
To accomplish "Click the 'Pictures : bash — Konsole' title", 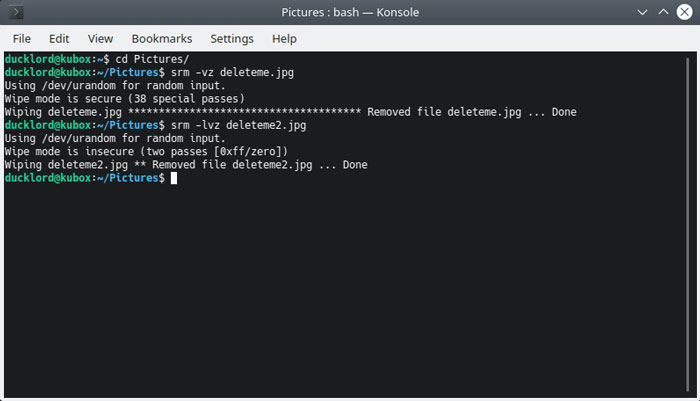I will pyautogui.click(x=350, y=12).
